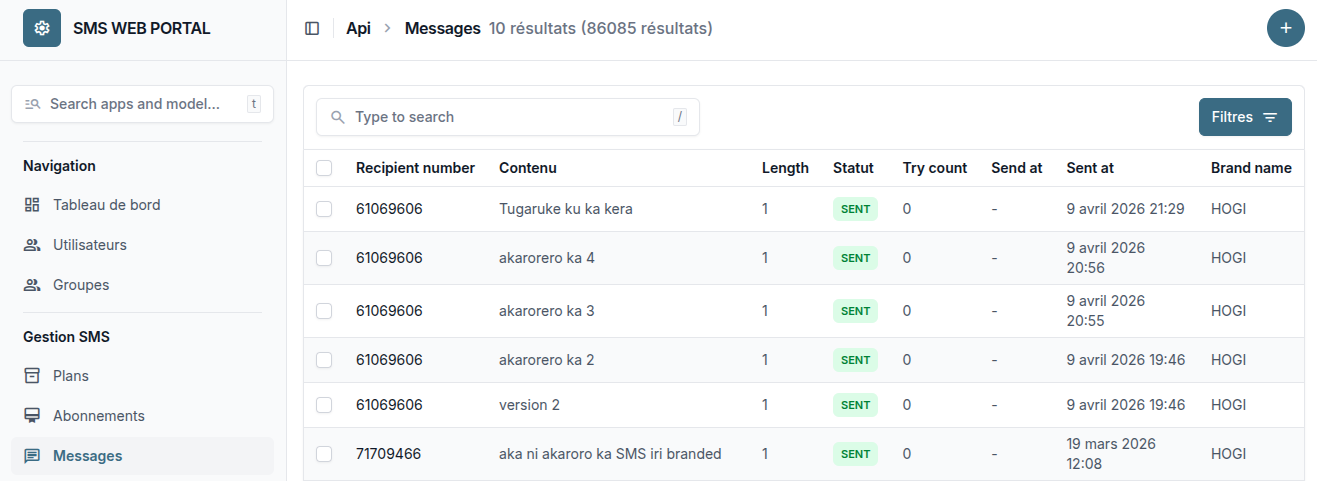Click message text akarorero ka 2
Screen dimensions: 1317x481
coord(546,360)
